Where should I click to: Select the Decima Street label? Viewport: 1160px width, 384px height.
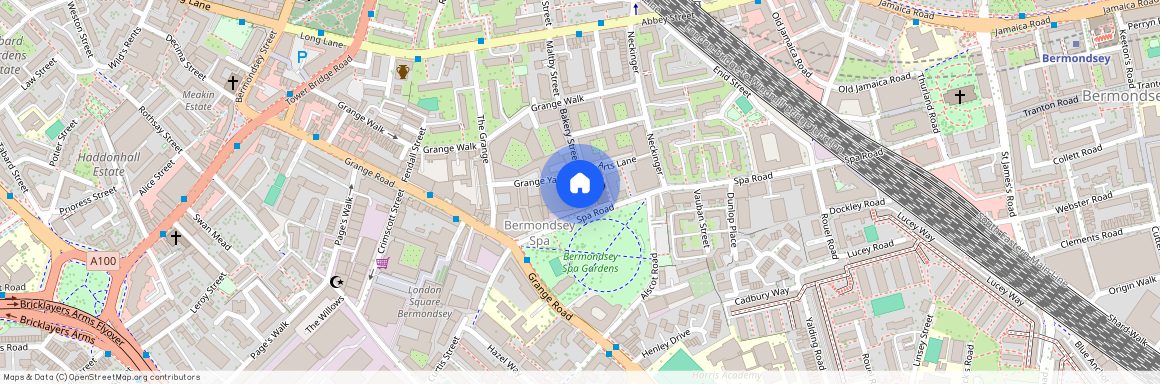tap(186, 58)
